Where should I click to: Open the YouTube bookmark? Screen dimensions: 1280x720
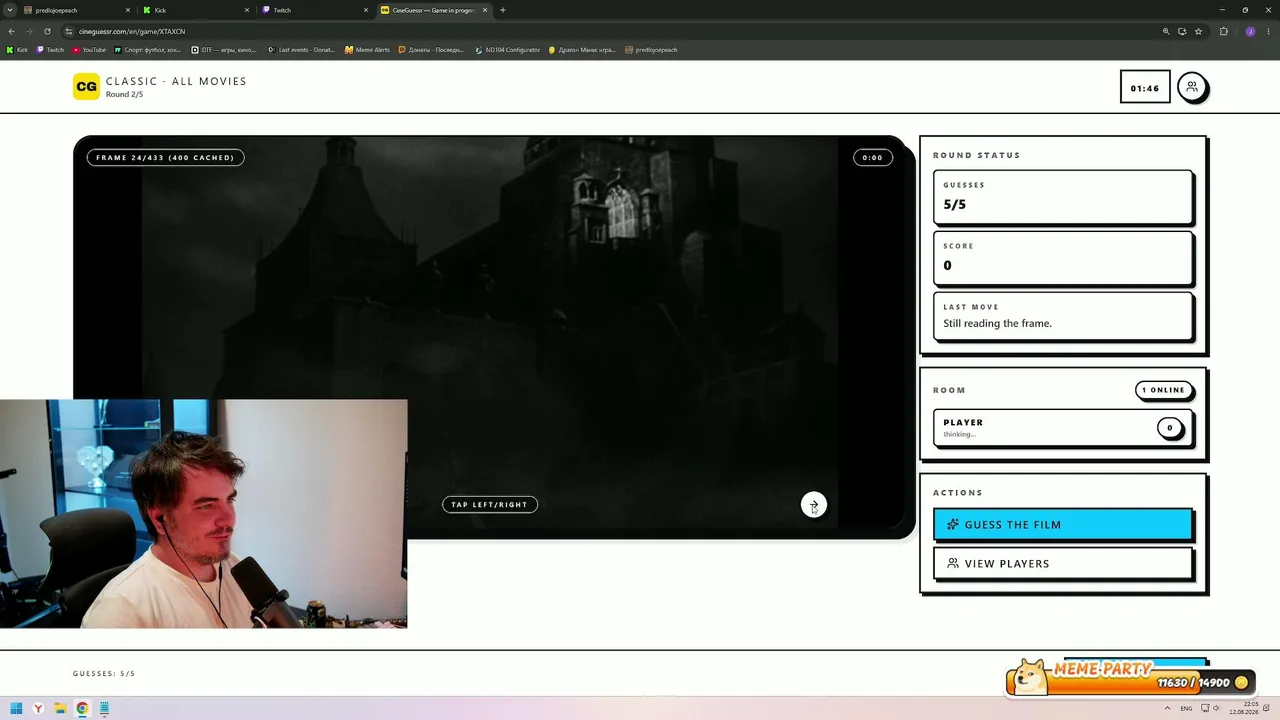(x=89, y=50)
